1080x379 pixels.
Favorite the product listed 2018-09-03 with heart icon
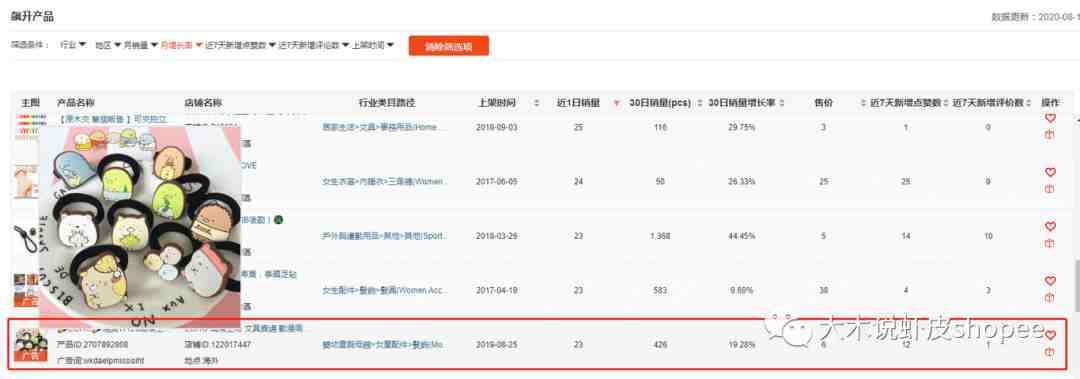(x=1050, y=119)
